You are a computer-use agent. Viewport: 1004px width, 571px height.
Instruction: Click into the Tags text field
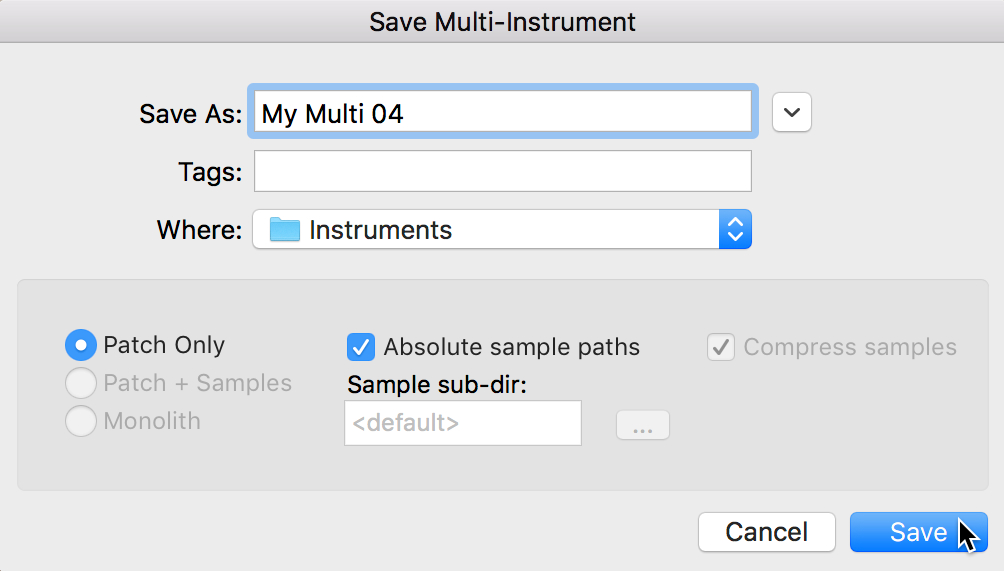pyautogui.click(x=502, y=172)
